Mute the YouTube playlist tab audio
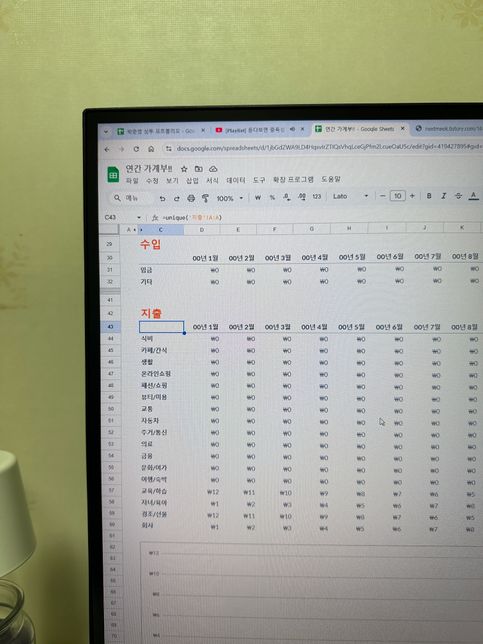Screen dimensions: 483x644 click(292, 129)
